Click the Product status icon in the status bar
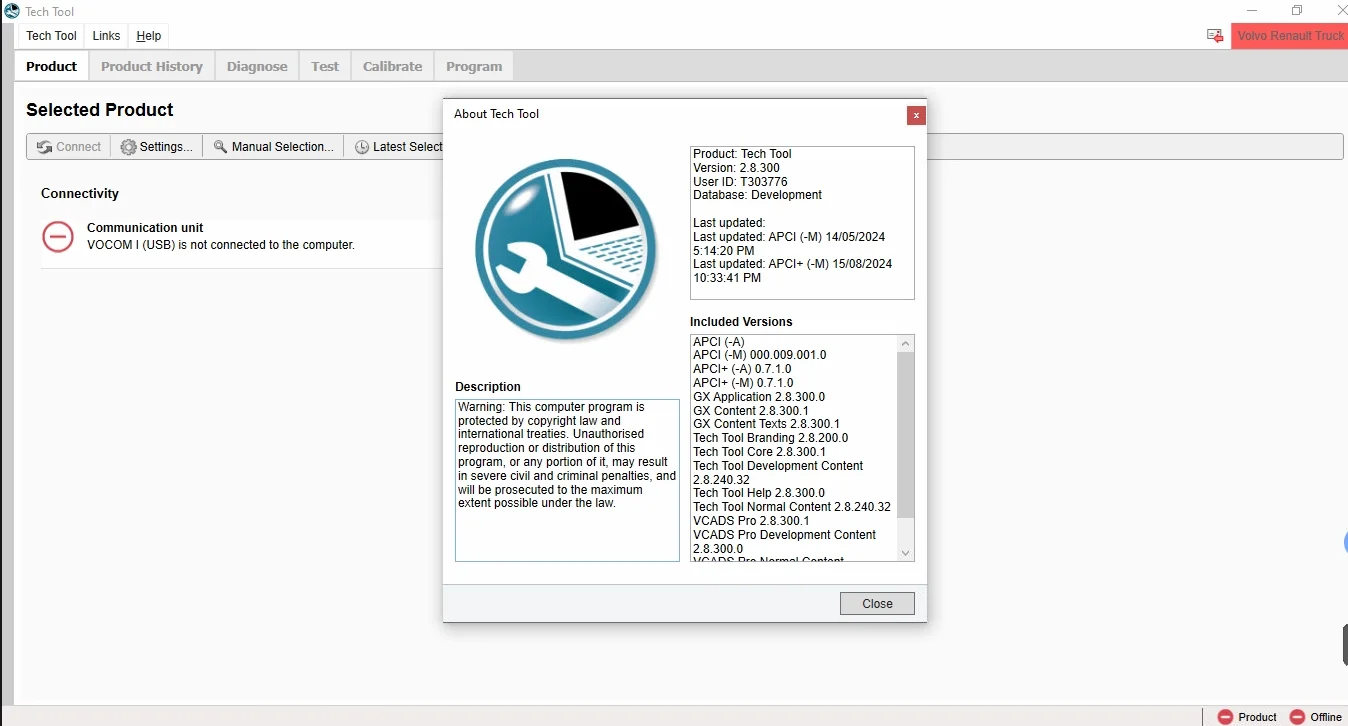1348x726 pixels. pos(1225,716)
